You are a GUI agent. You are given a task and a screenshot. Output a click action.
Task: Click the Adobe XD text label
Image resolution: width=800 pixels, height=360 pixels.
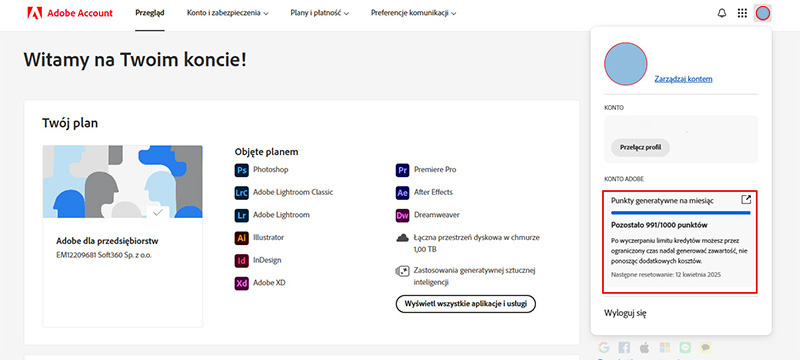point(269,283)
